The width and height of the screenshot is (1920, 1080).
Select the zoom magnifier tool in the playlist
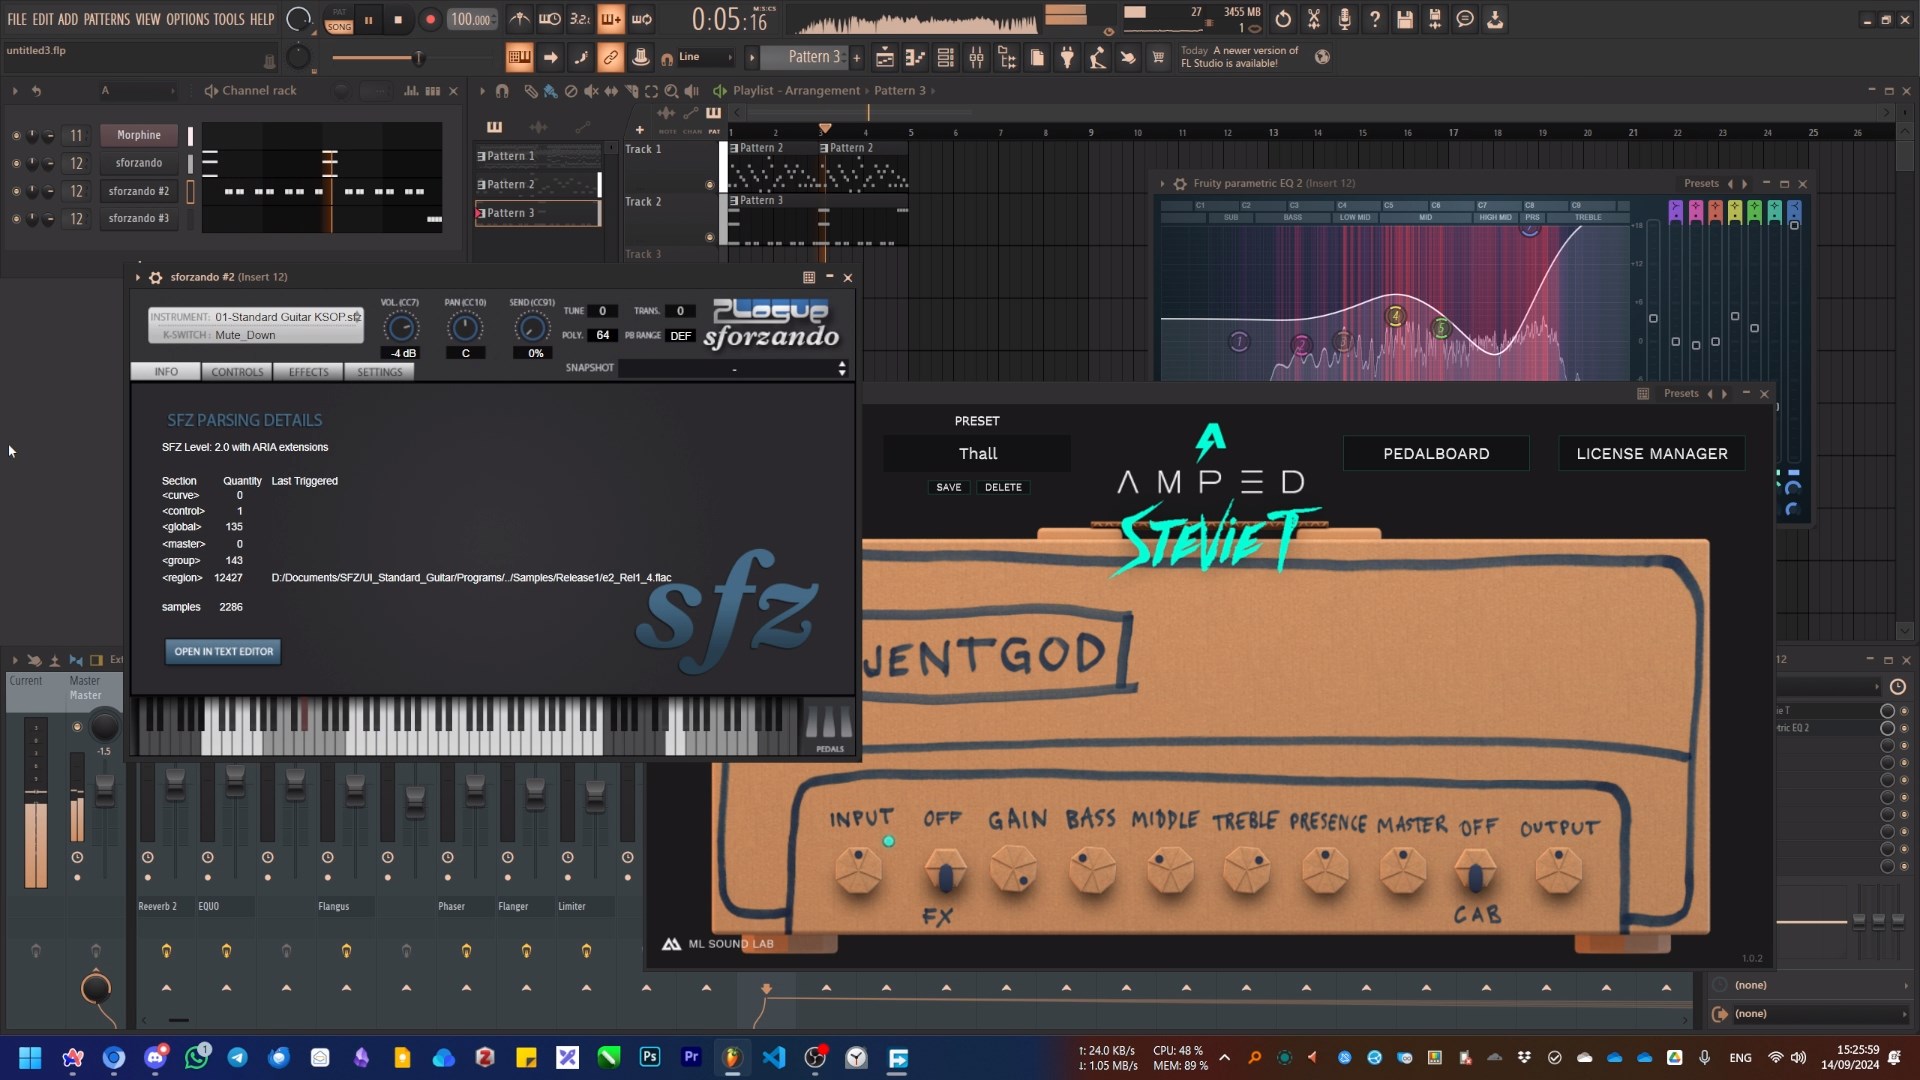tap(671, 91)
